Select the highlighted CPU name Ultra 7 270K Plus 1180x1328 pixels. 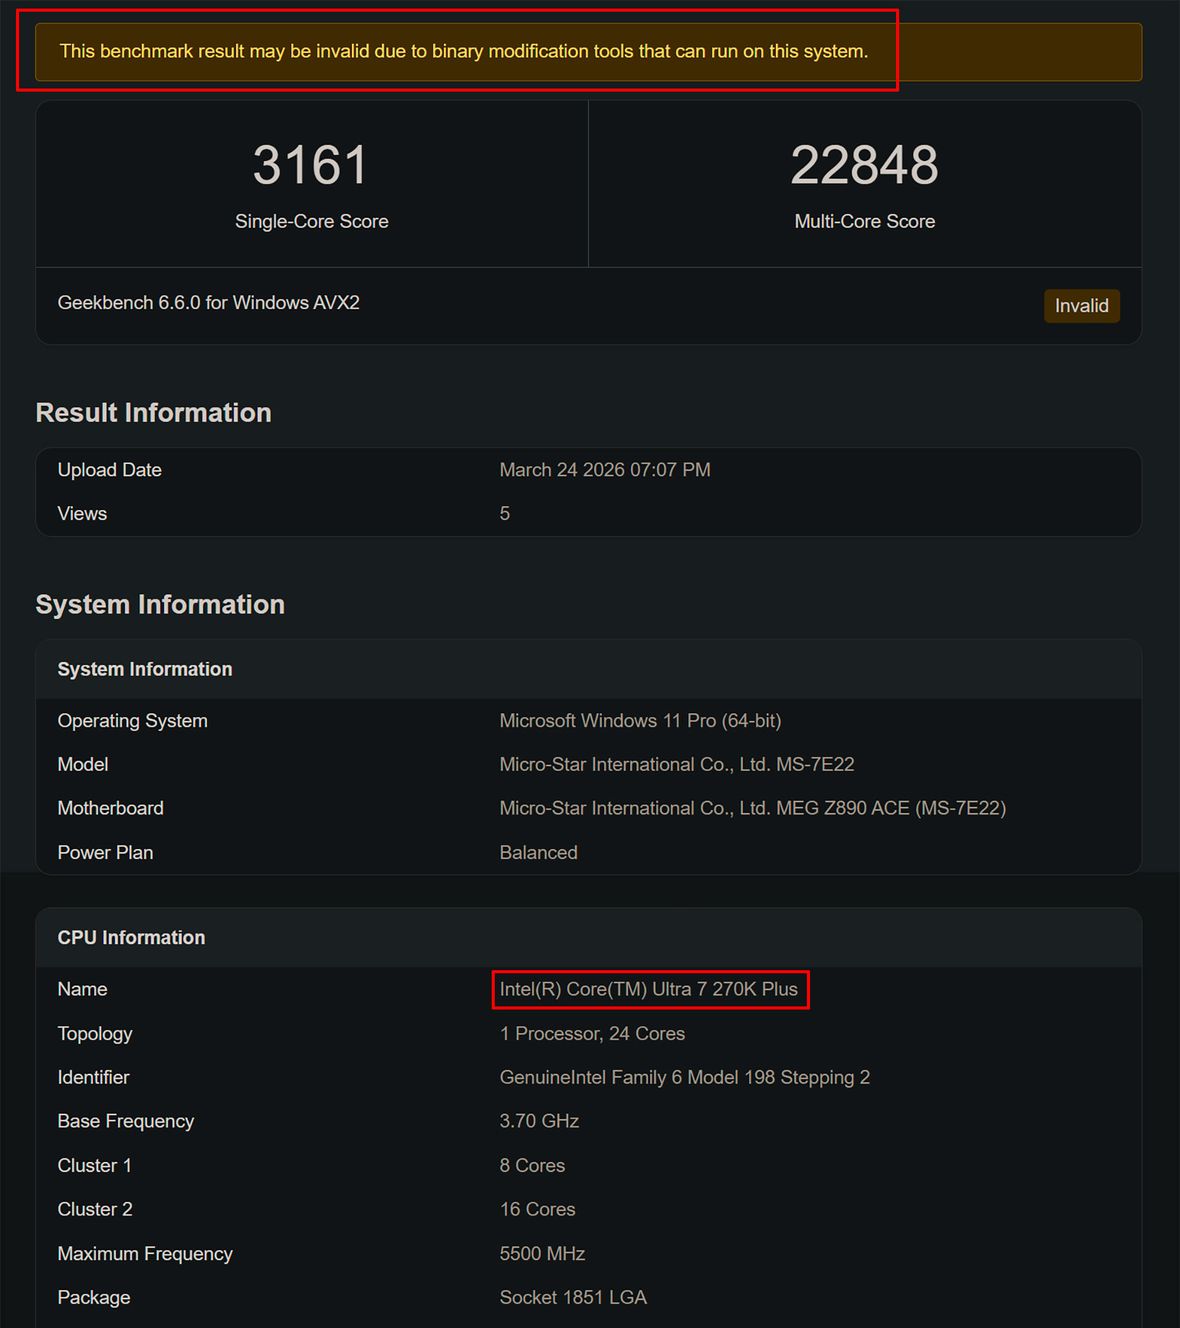tap(651, 989)
